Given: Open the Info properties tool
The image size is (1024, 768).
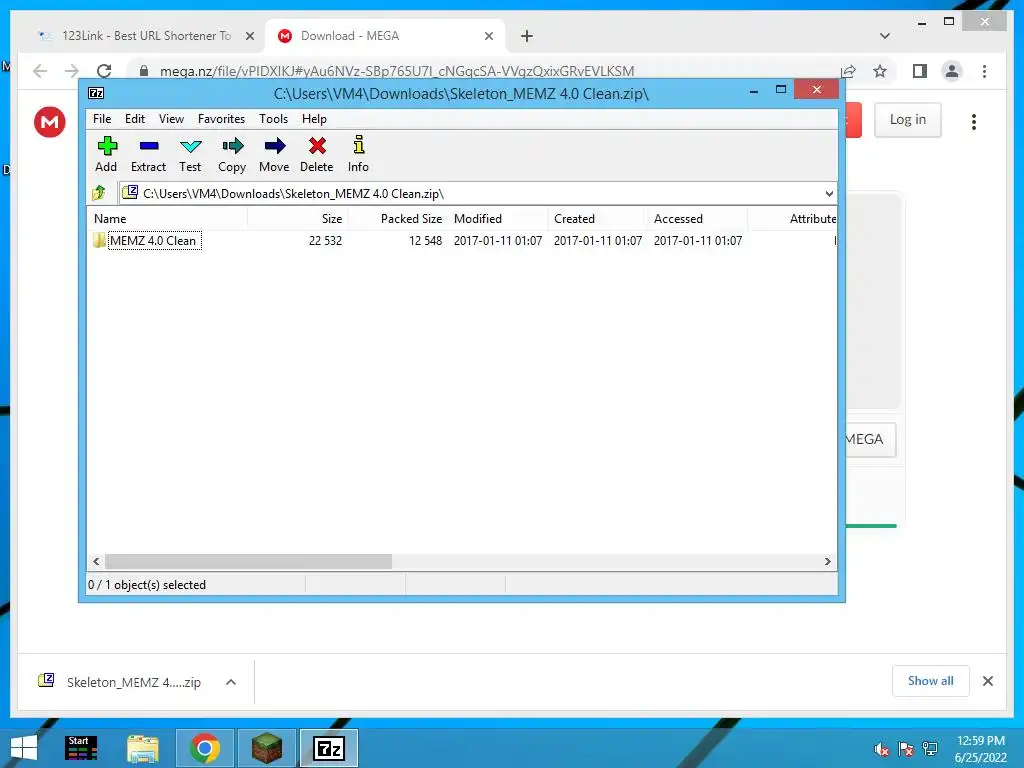Looking at the screenshot, I should click(x=358, y=154).
